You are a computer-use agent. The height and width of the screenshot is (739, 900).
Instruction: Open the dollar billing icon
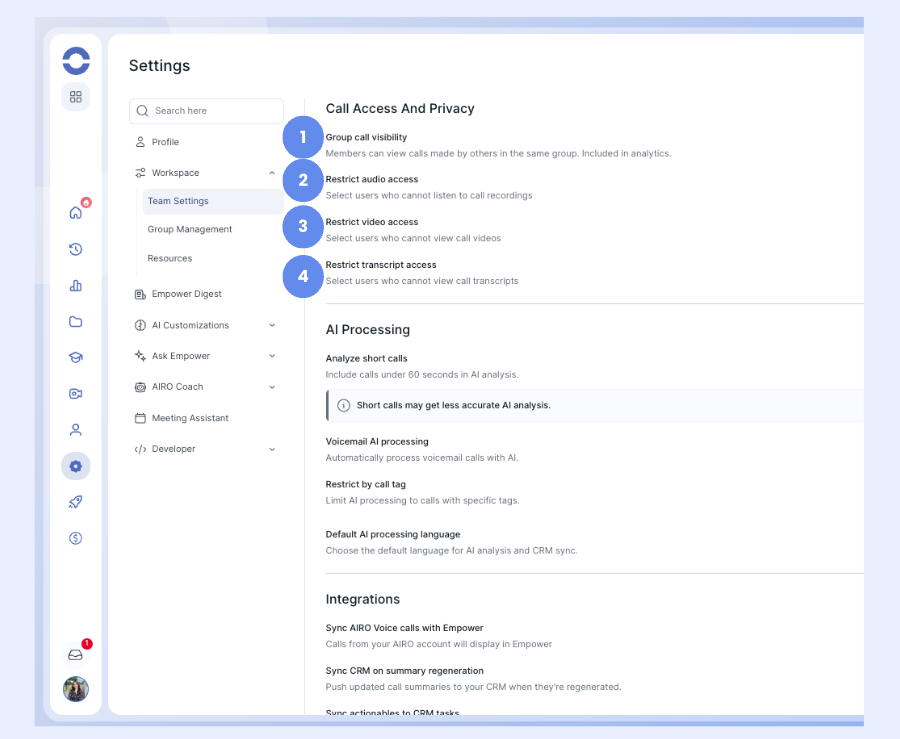tap(76, 538)
